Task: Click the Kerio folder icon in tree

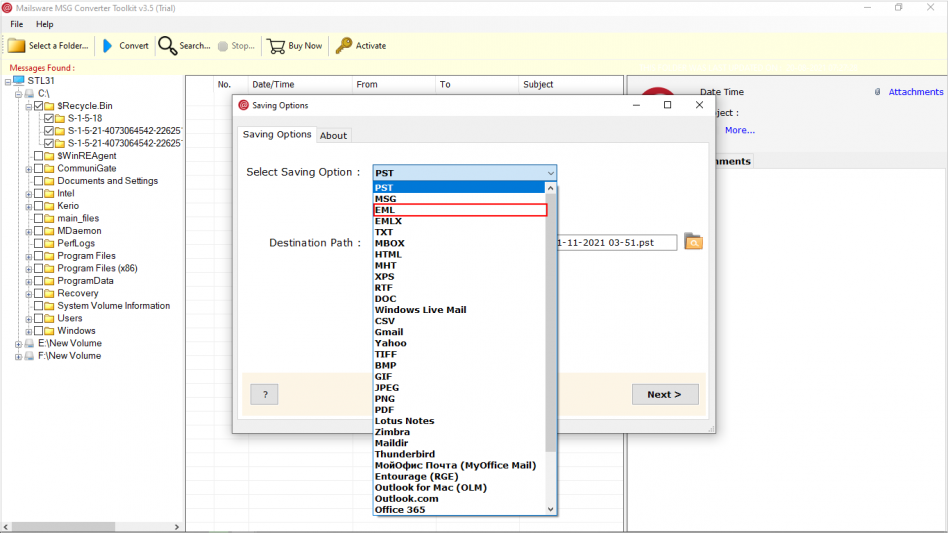Action: click(50, 206)
